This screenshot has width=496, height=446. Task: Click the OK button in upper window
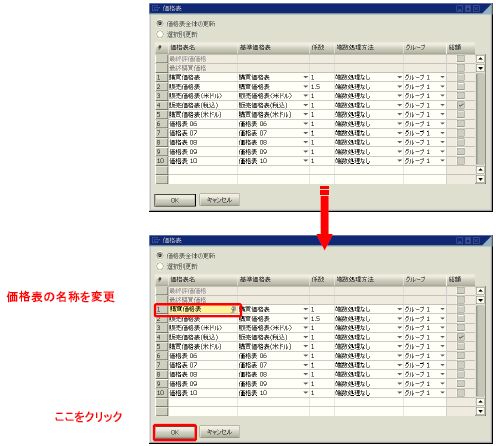click(x=175, y=200)
